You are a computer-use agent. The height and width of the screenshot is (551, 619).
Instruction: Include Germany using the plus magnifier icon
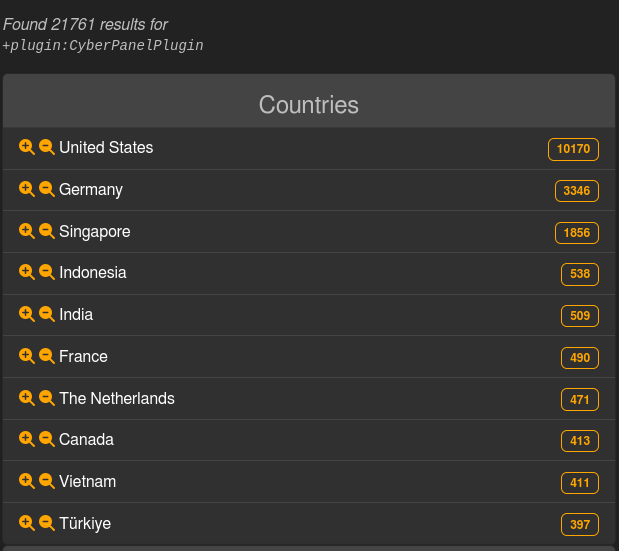point(27,189)
